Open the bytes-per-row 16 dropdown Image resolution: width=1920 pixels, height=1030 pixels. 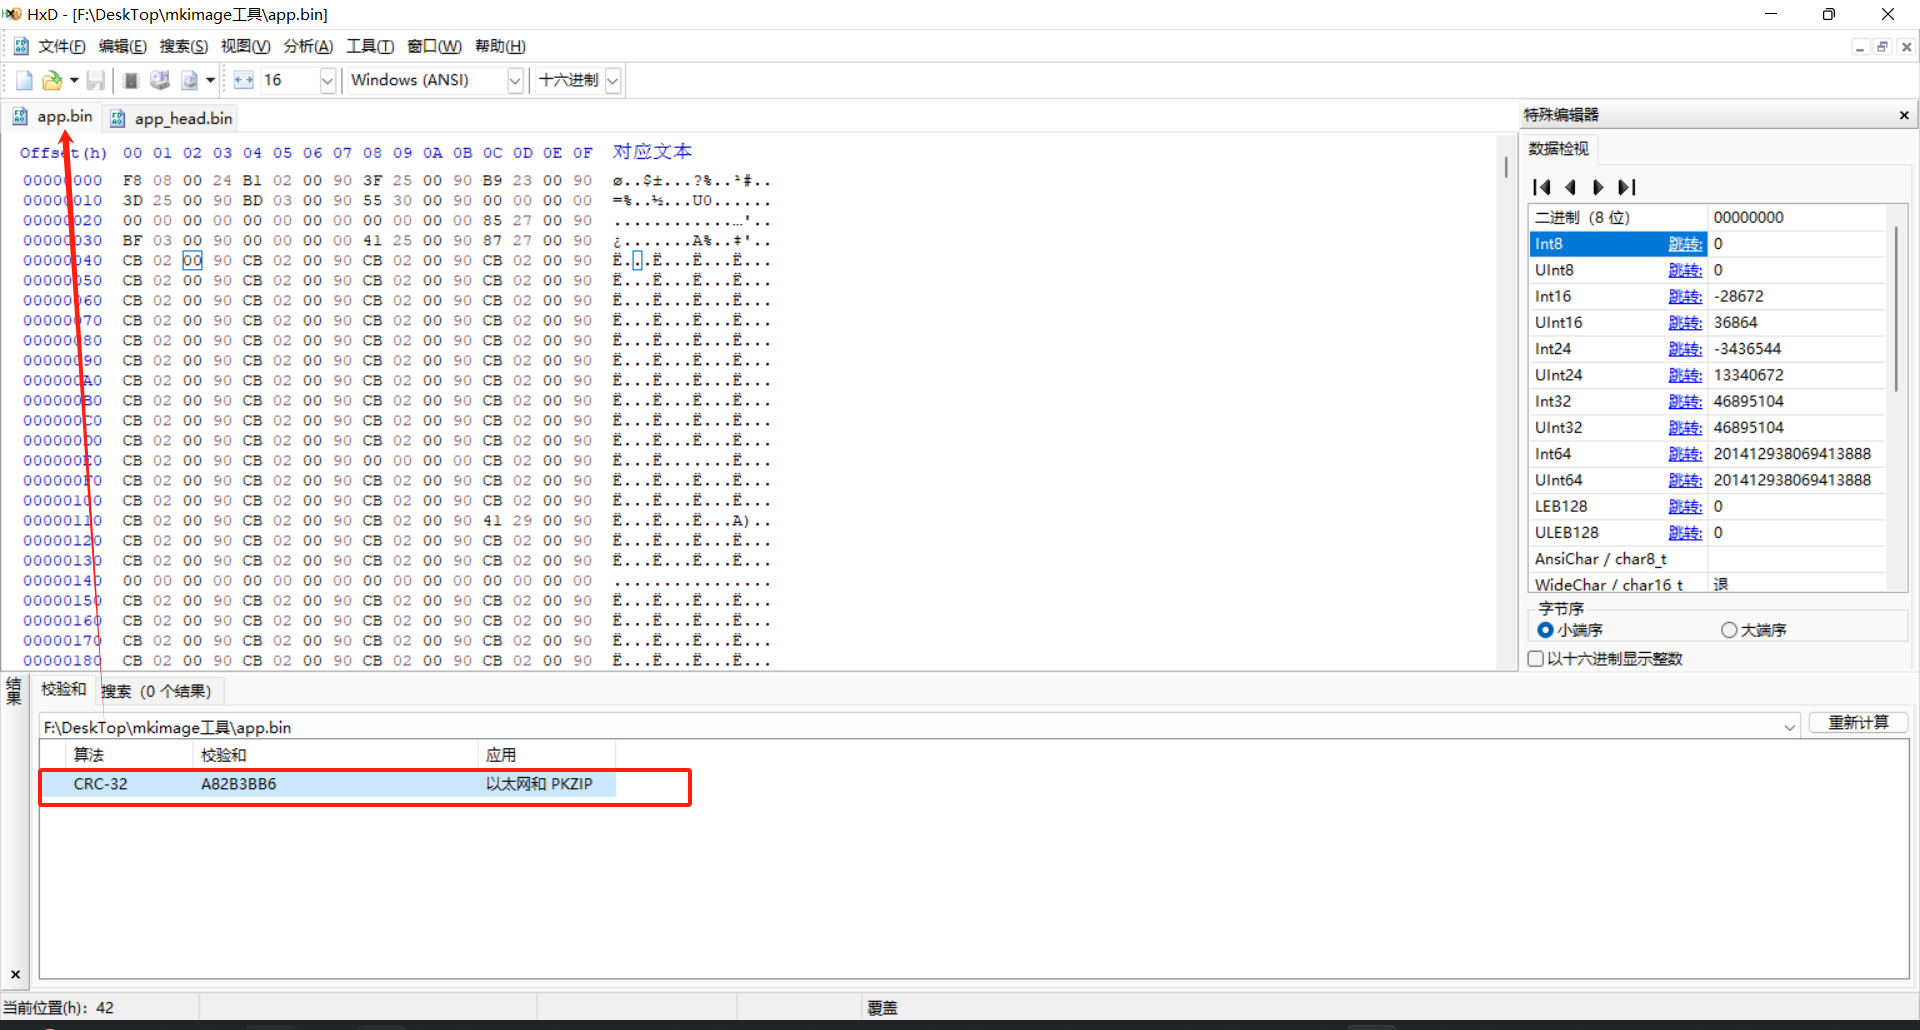click(x=329, y=80)
